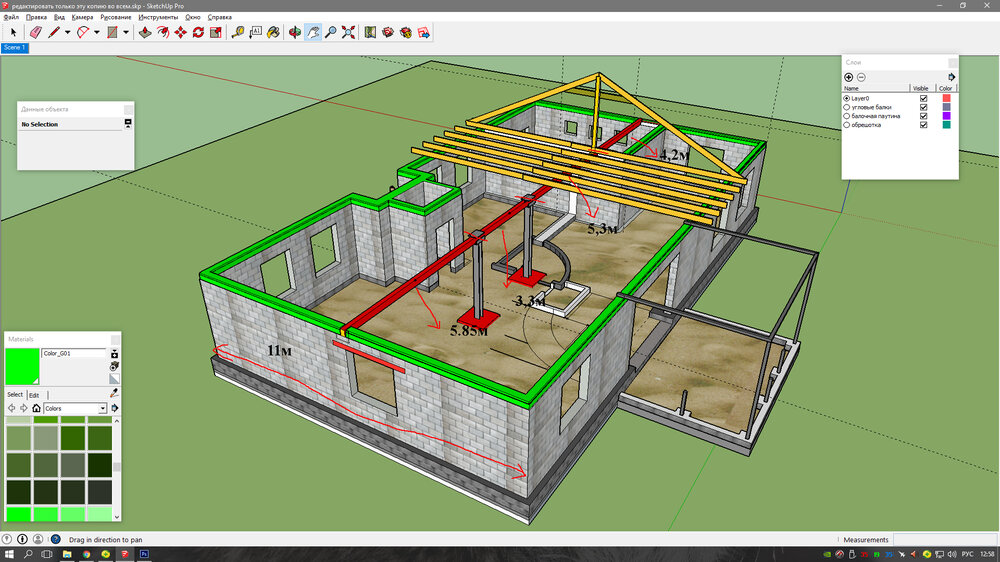This screenshot has width=1000, height=562.
Task: Activate the Rotate tool icon
Action: click(x=198, y=32)
